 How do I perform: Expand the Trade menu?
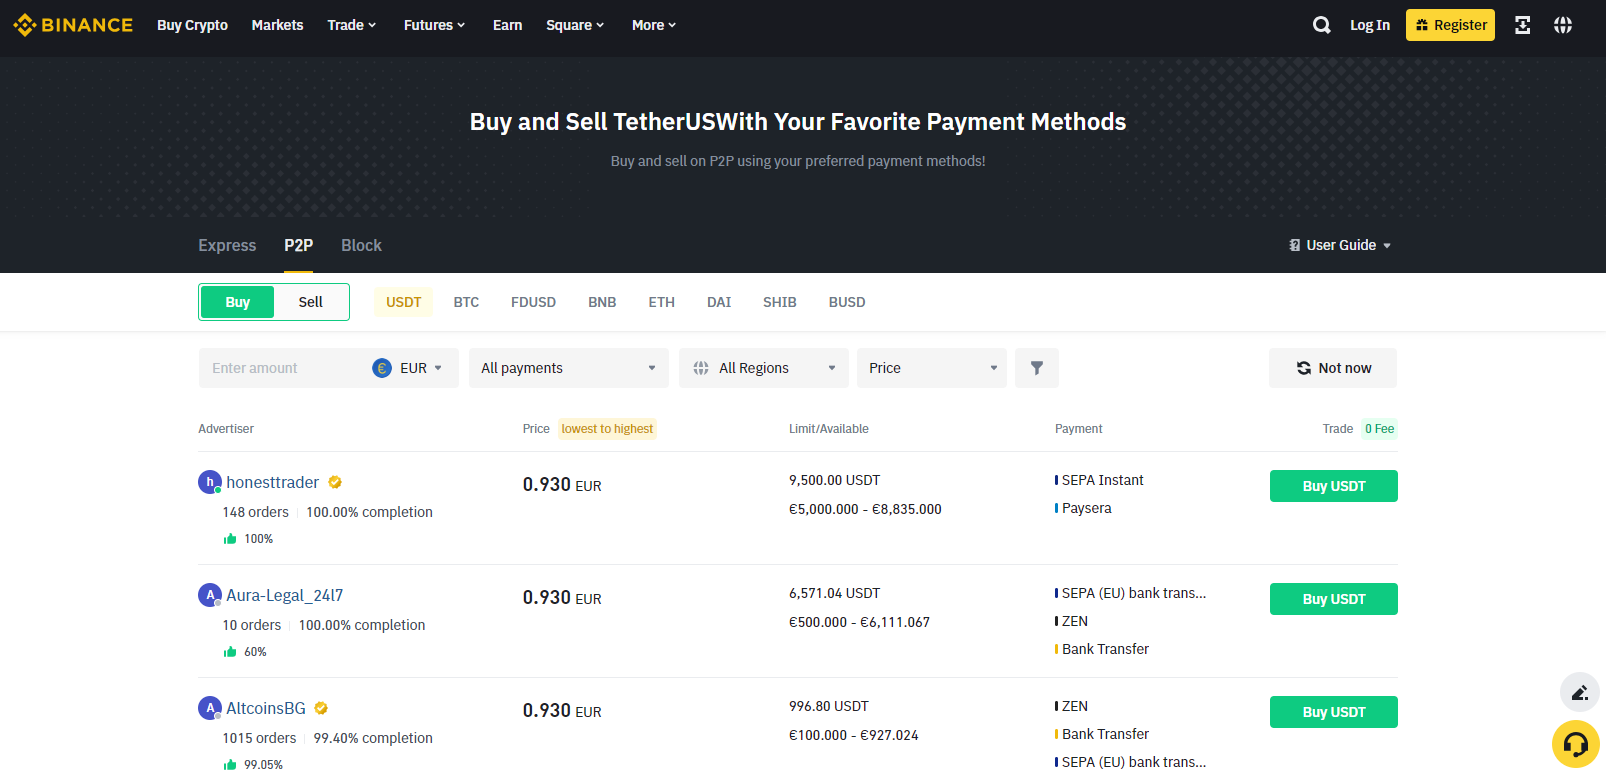click(x=352, y=25)
